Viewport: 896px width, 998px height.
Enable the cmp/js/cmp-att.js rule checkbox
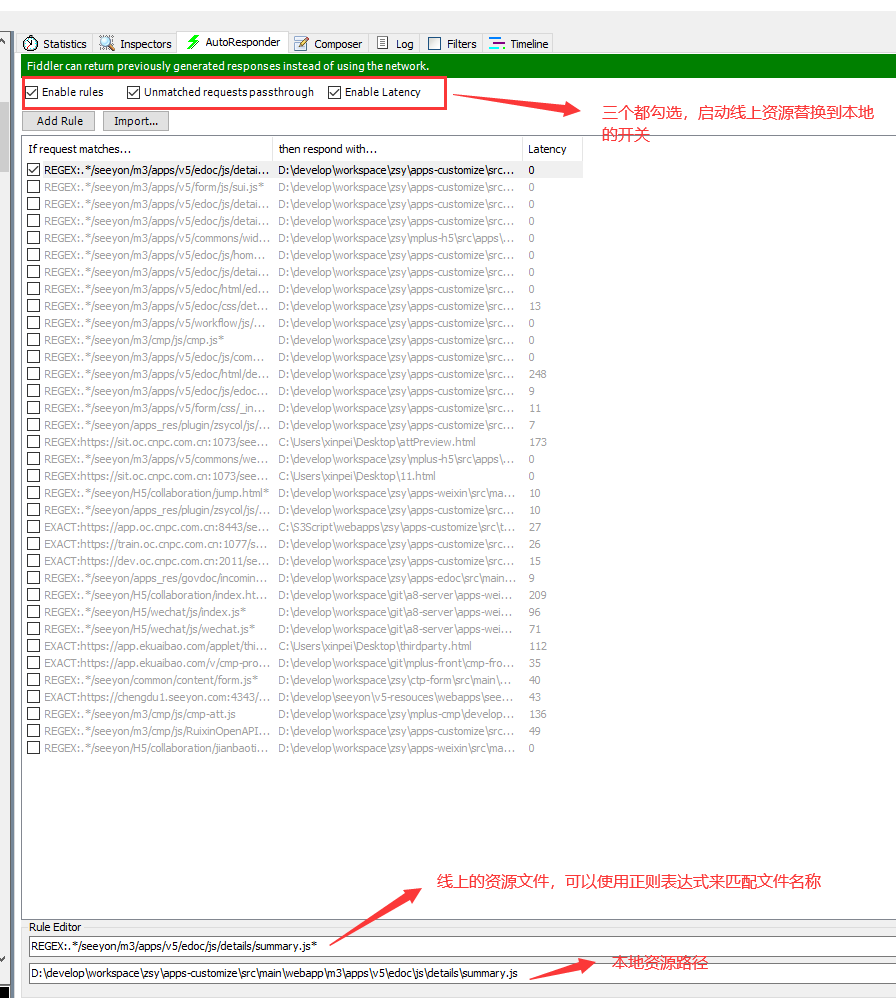pyautogui.click(x=34, y=714)
